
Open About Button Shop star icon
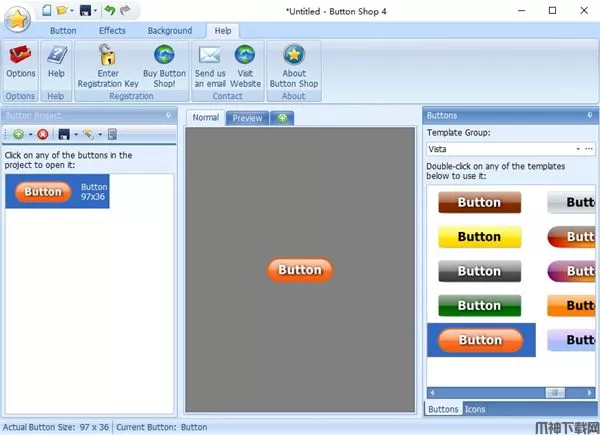coord(294,54)
